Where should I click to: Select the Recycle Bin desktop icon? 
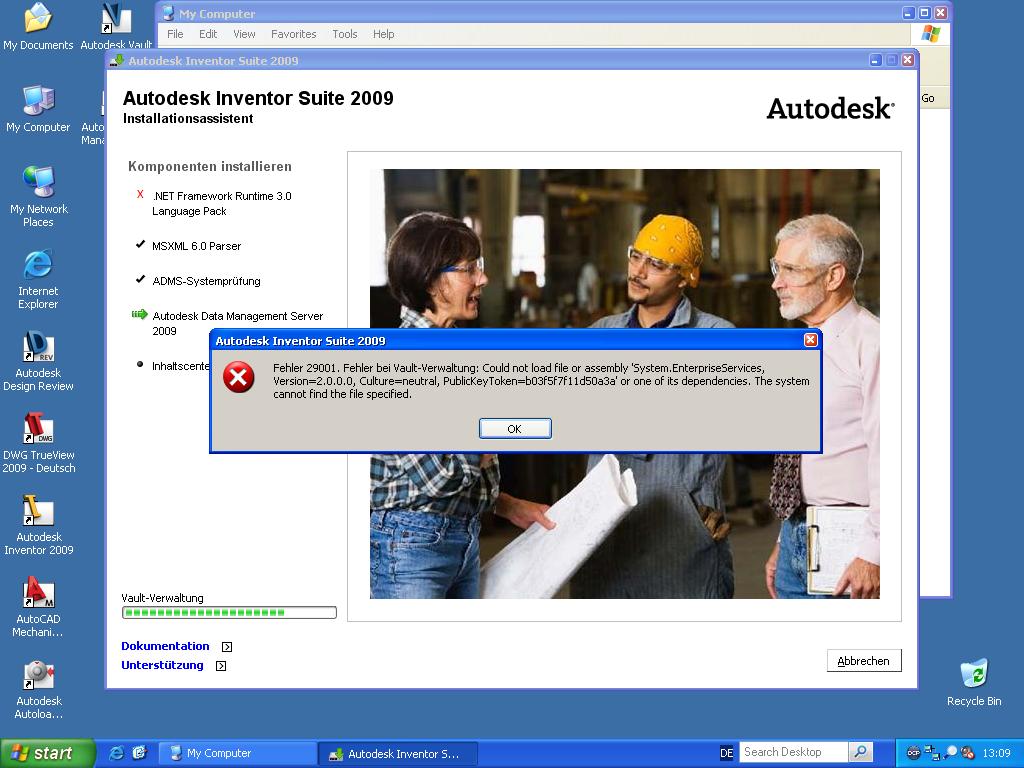click(974, 682)
